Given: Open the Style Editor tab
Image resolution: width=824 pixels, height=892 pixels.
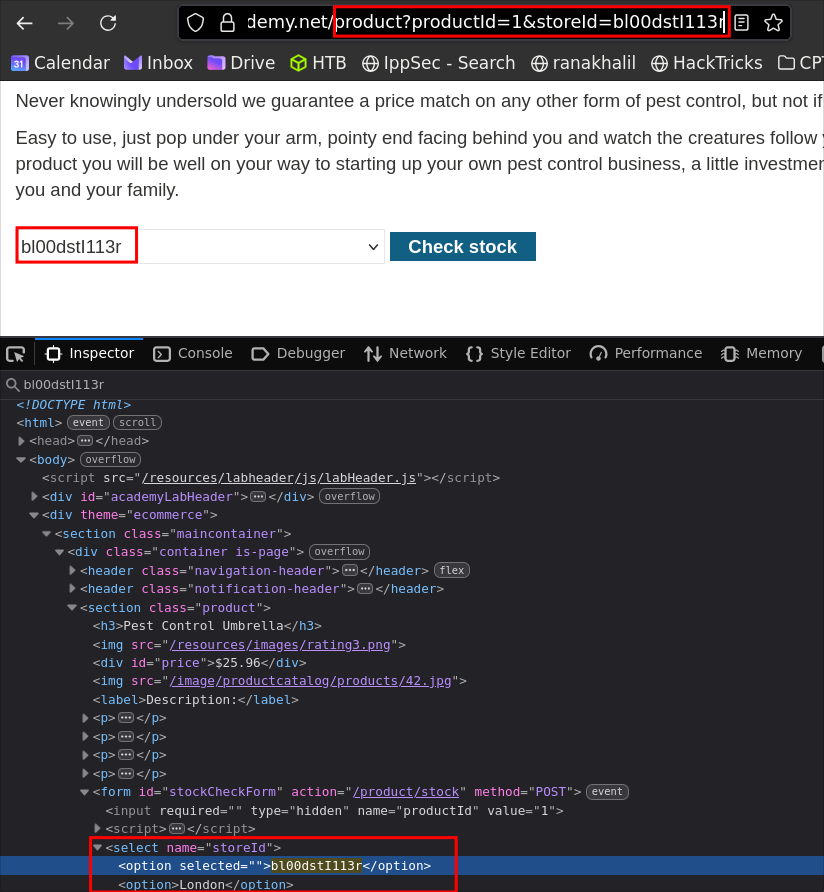Looking at the screenshot, I should point(518,353).
